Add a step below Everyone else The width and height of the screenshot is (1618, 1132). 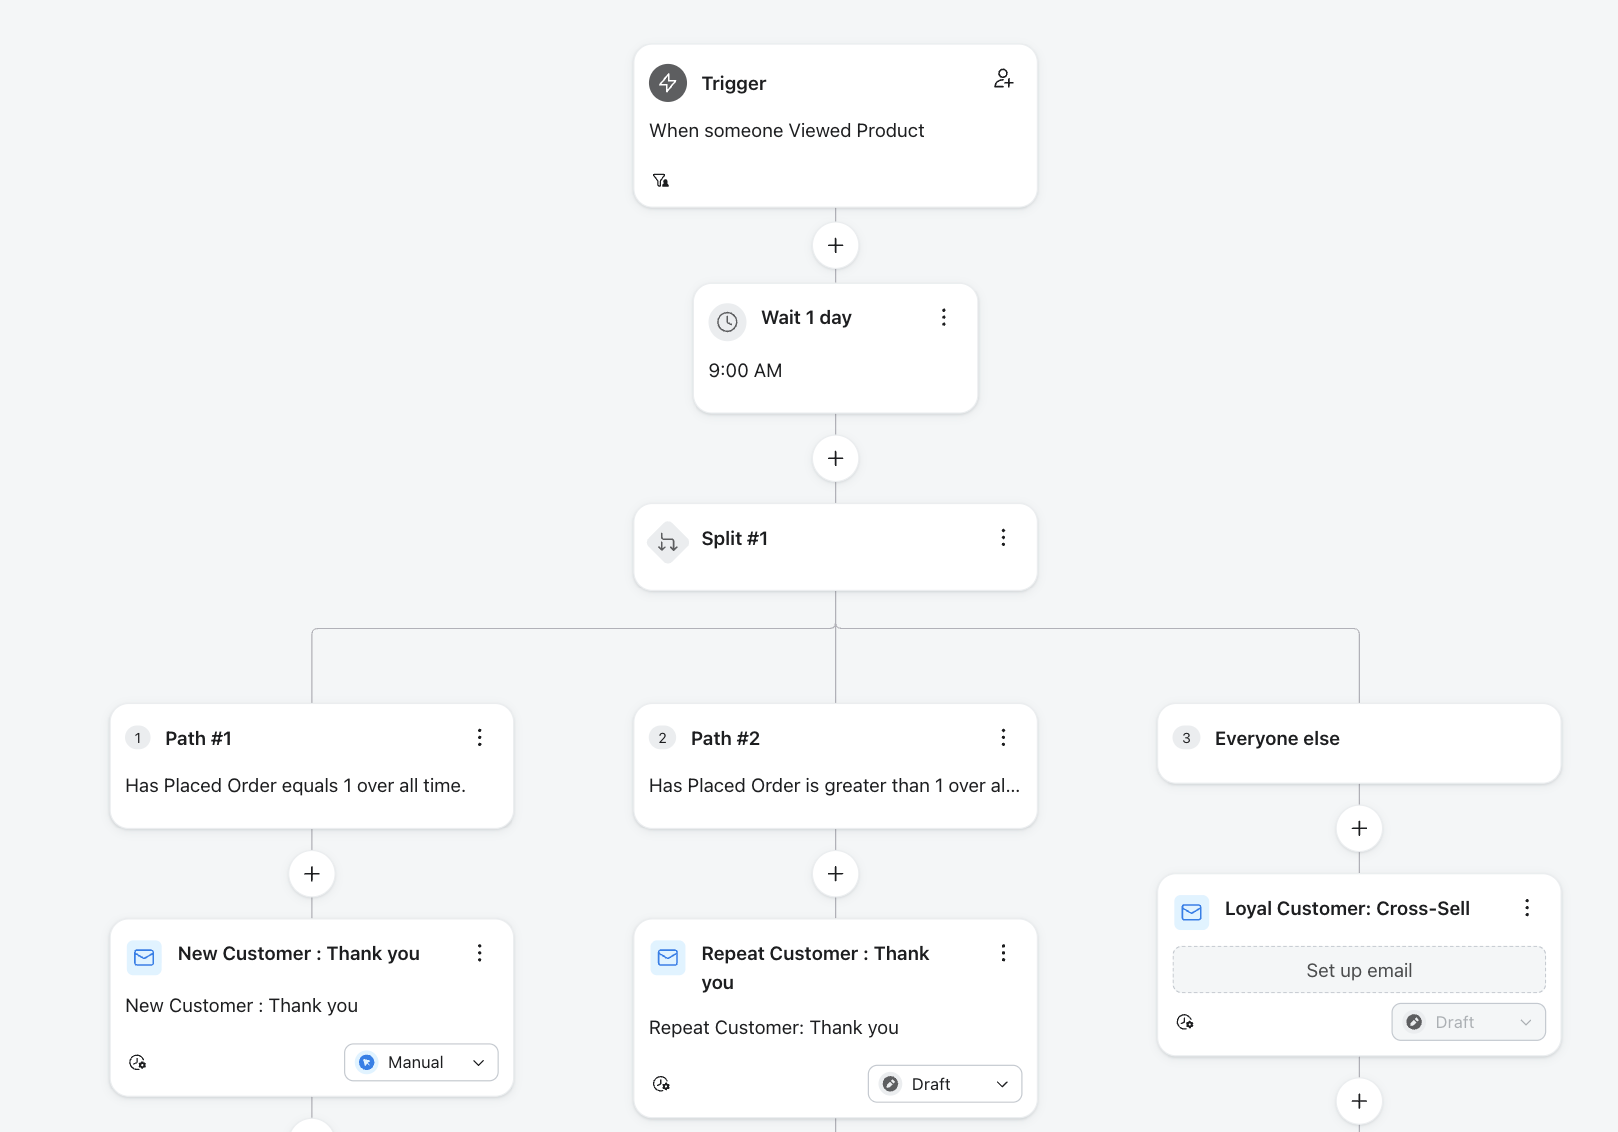pyautogui.click(x=1359, y=828)
